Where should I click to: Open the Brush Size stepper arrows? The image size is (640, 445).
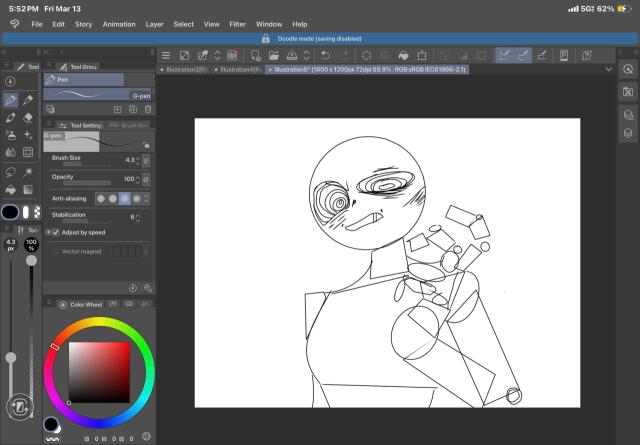137,160
